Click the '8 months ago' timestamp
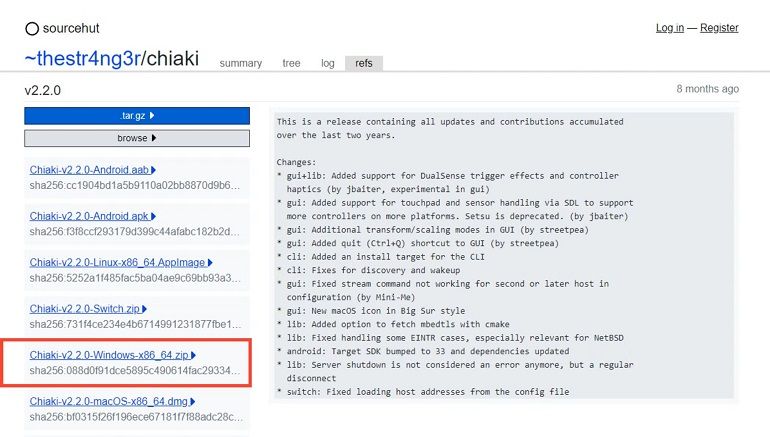Screen dimensions: 770x437 (707, 89)
